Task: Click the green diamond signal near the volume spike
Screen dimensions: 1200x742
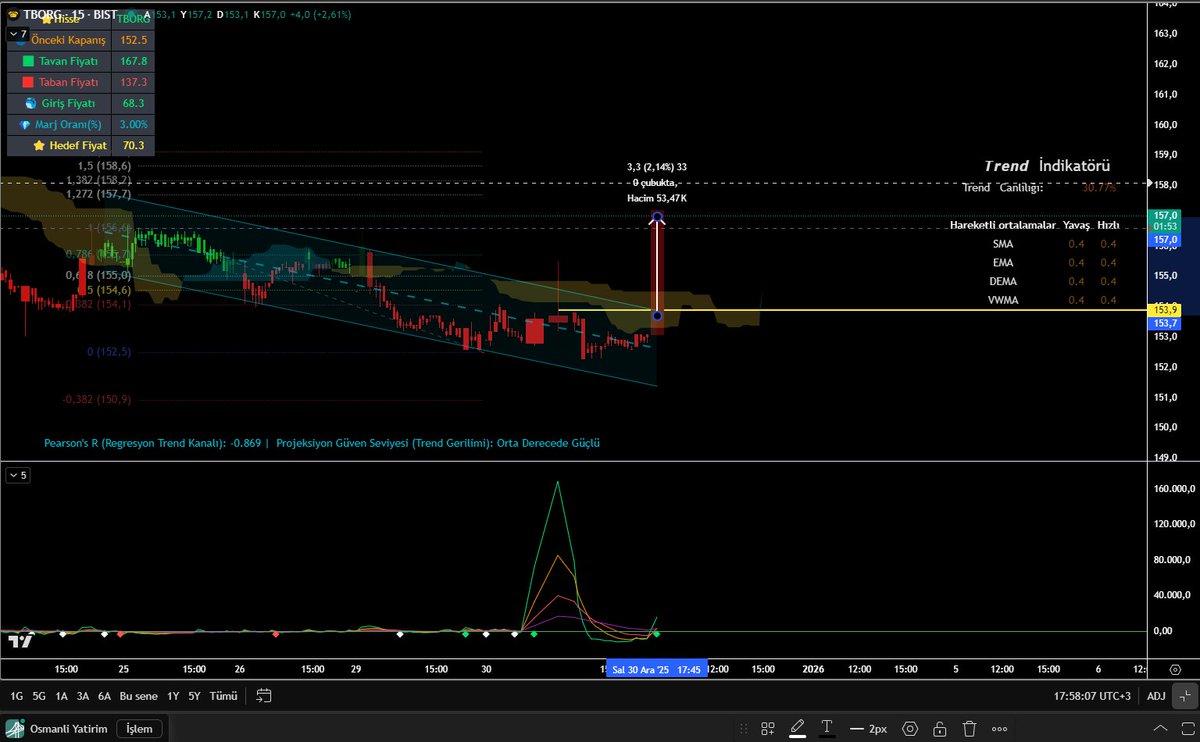Action: tap(533, 634)
